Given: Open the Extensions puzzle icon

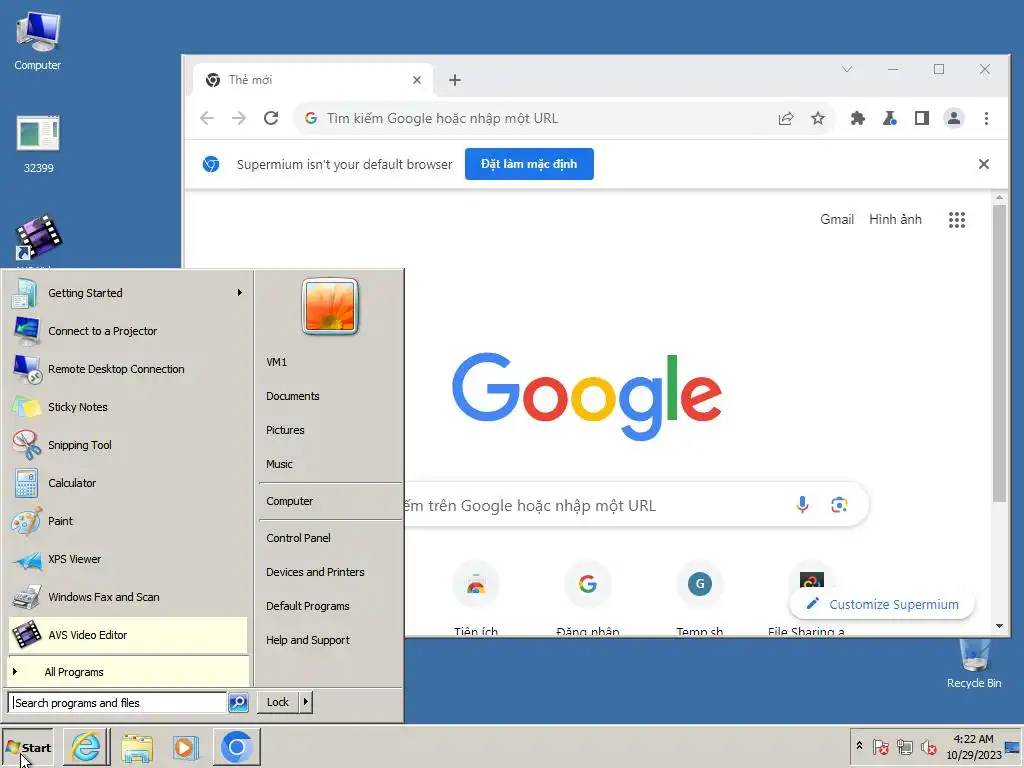Looking at the screenshot, I should (857, 118).
